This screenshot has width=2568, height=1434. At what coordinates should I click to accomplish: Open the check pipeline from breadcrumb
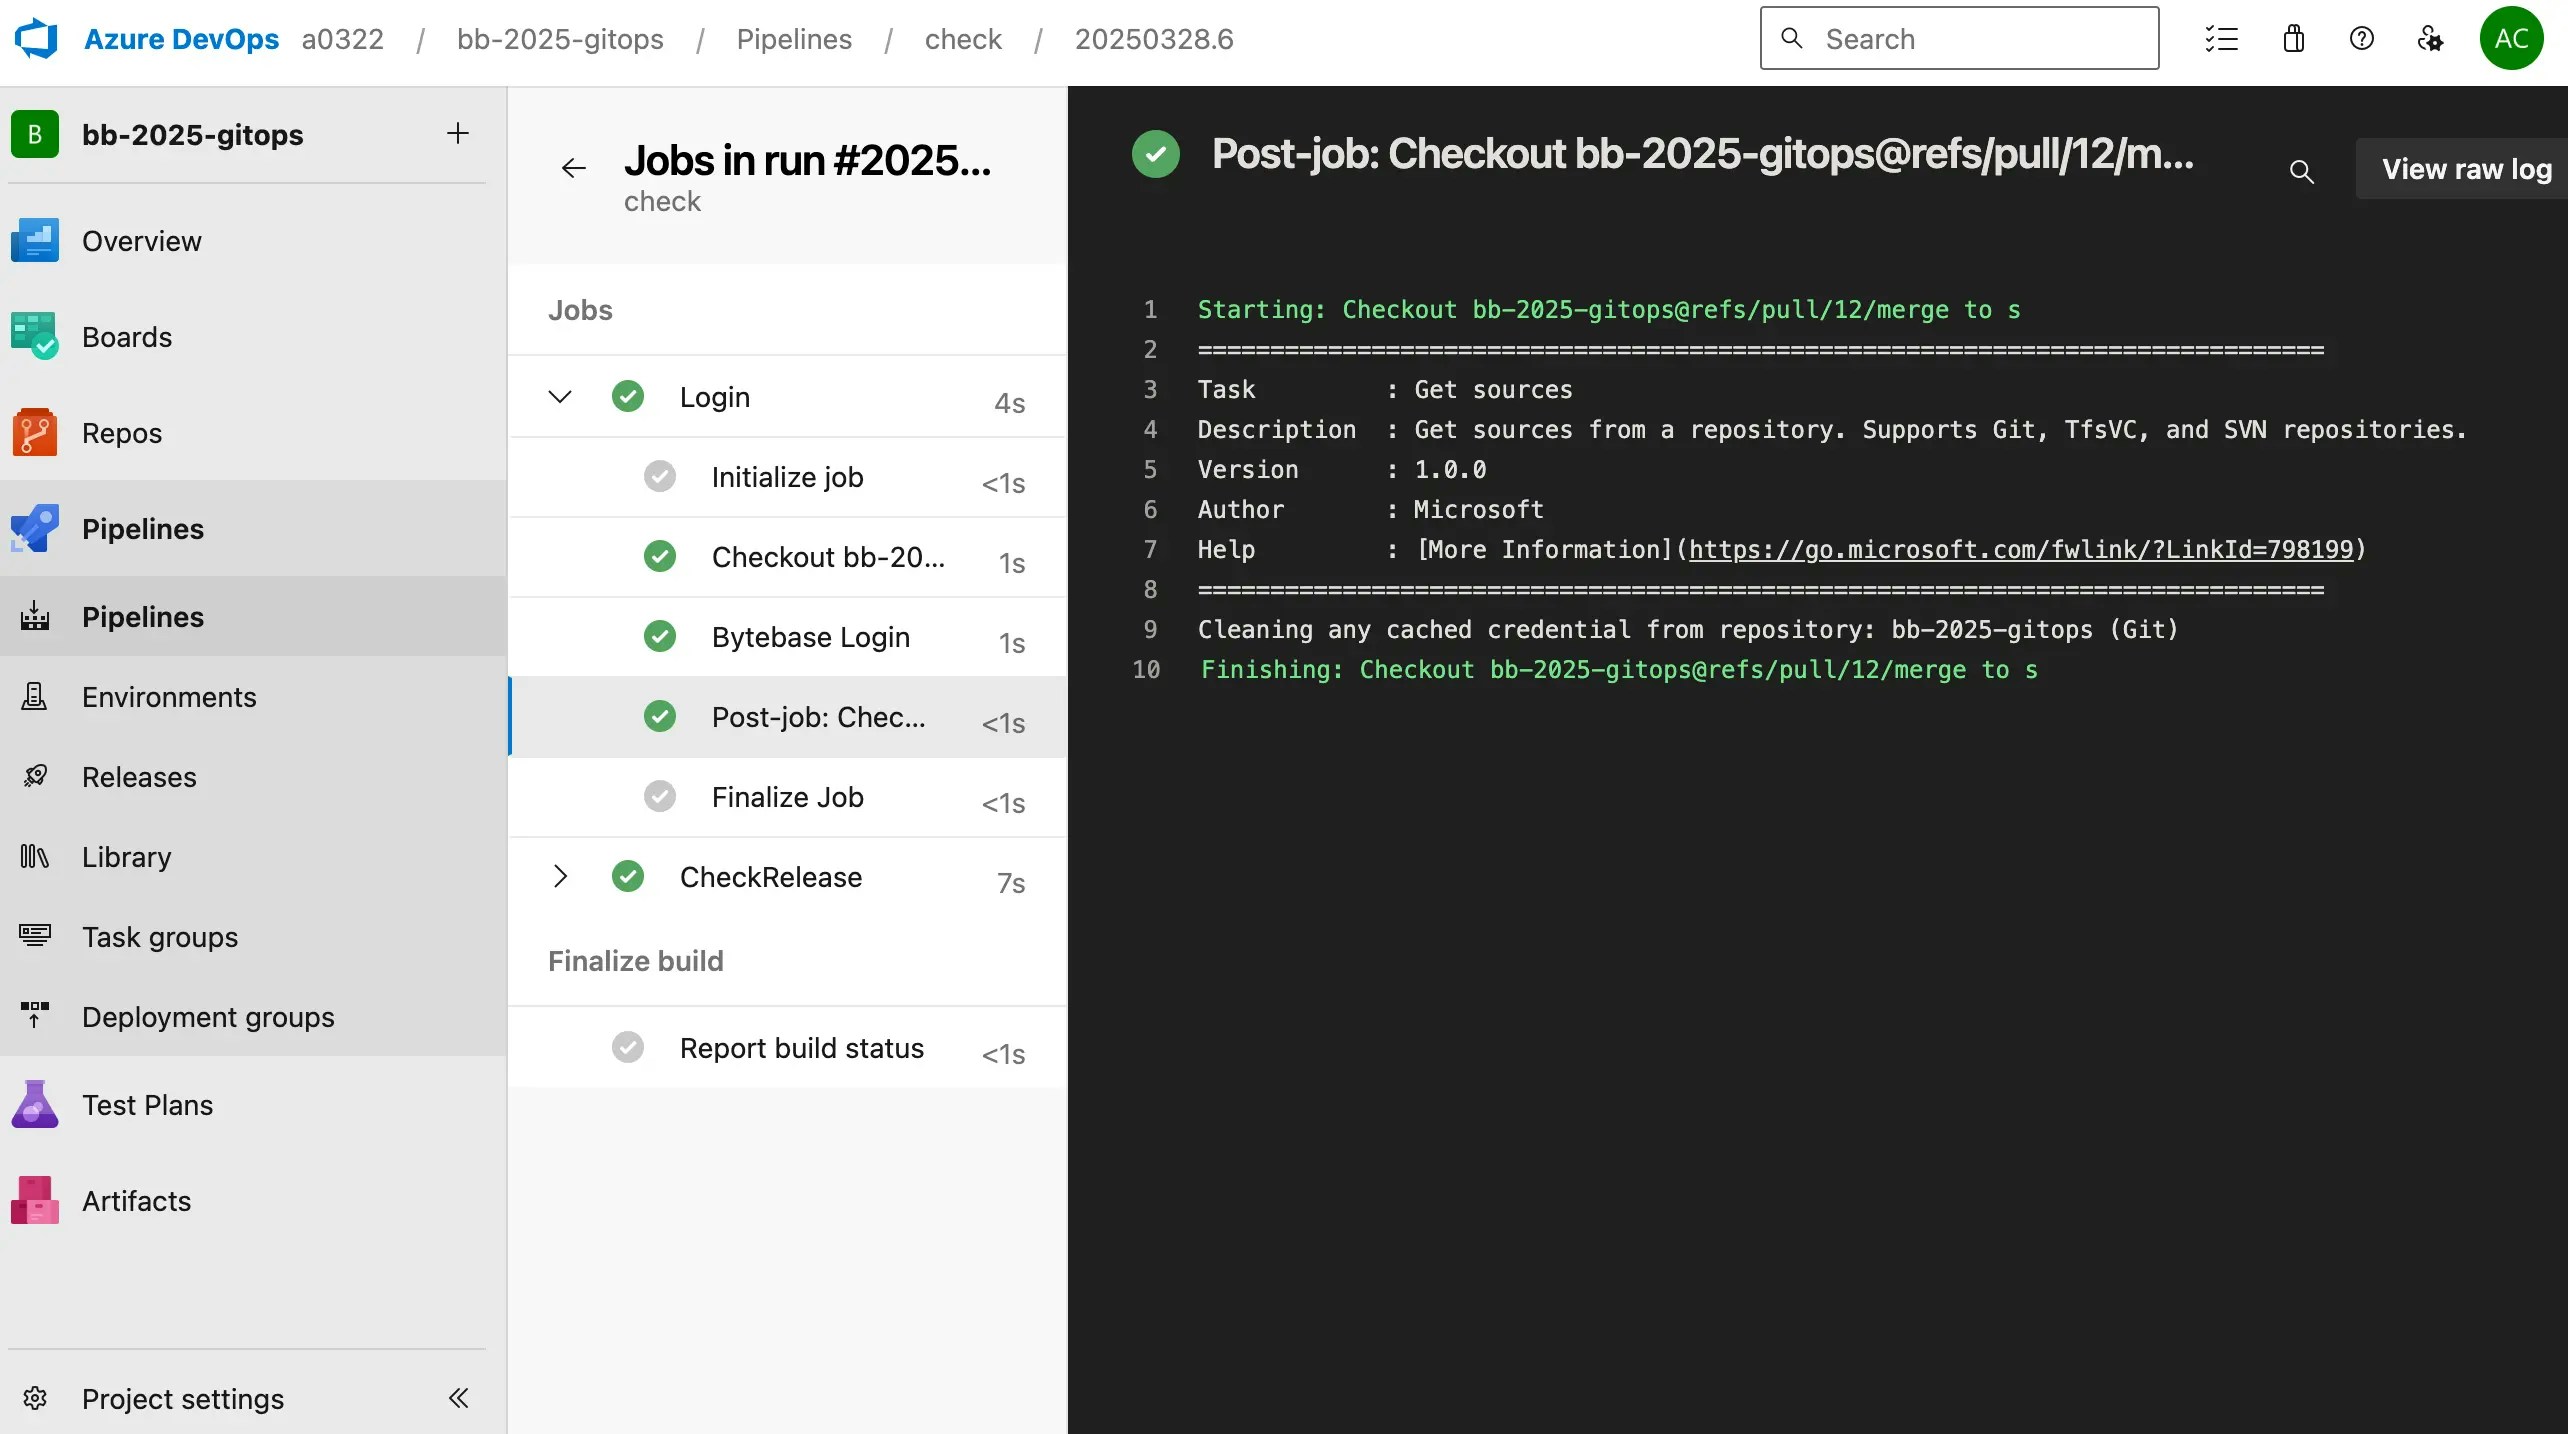[x=963, y=38]
